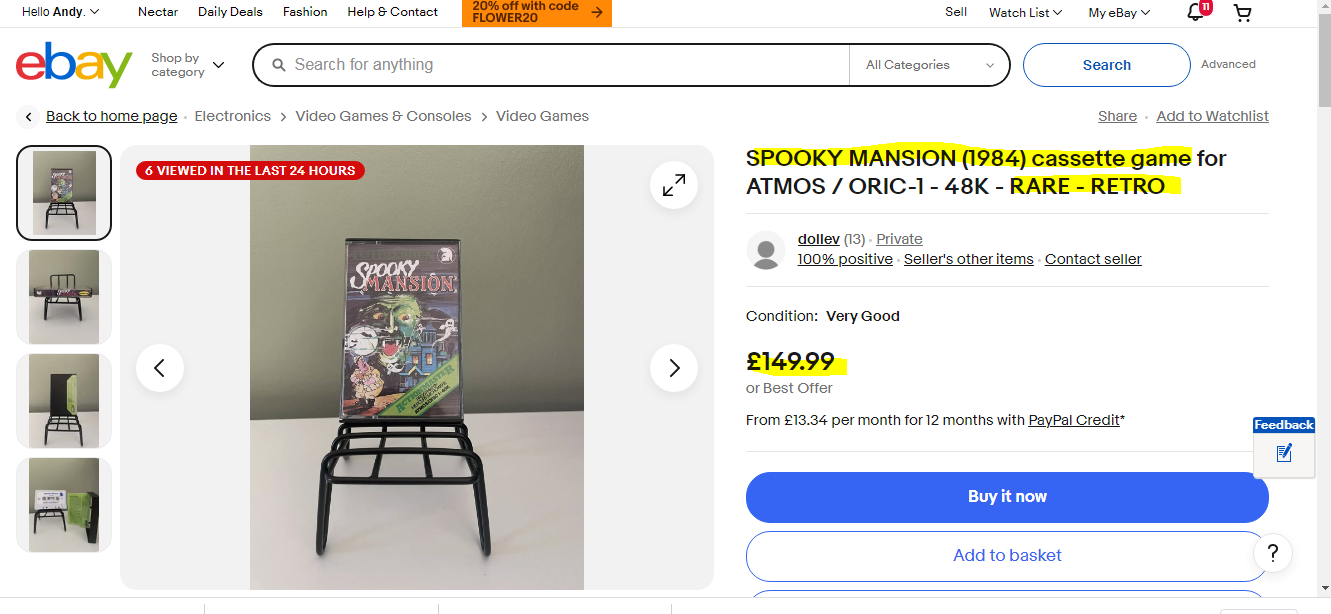Click the eBay logo
Image resolution: width=1331 pixels, height=614 pixels.
[74, 65]
